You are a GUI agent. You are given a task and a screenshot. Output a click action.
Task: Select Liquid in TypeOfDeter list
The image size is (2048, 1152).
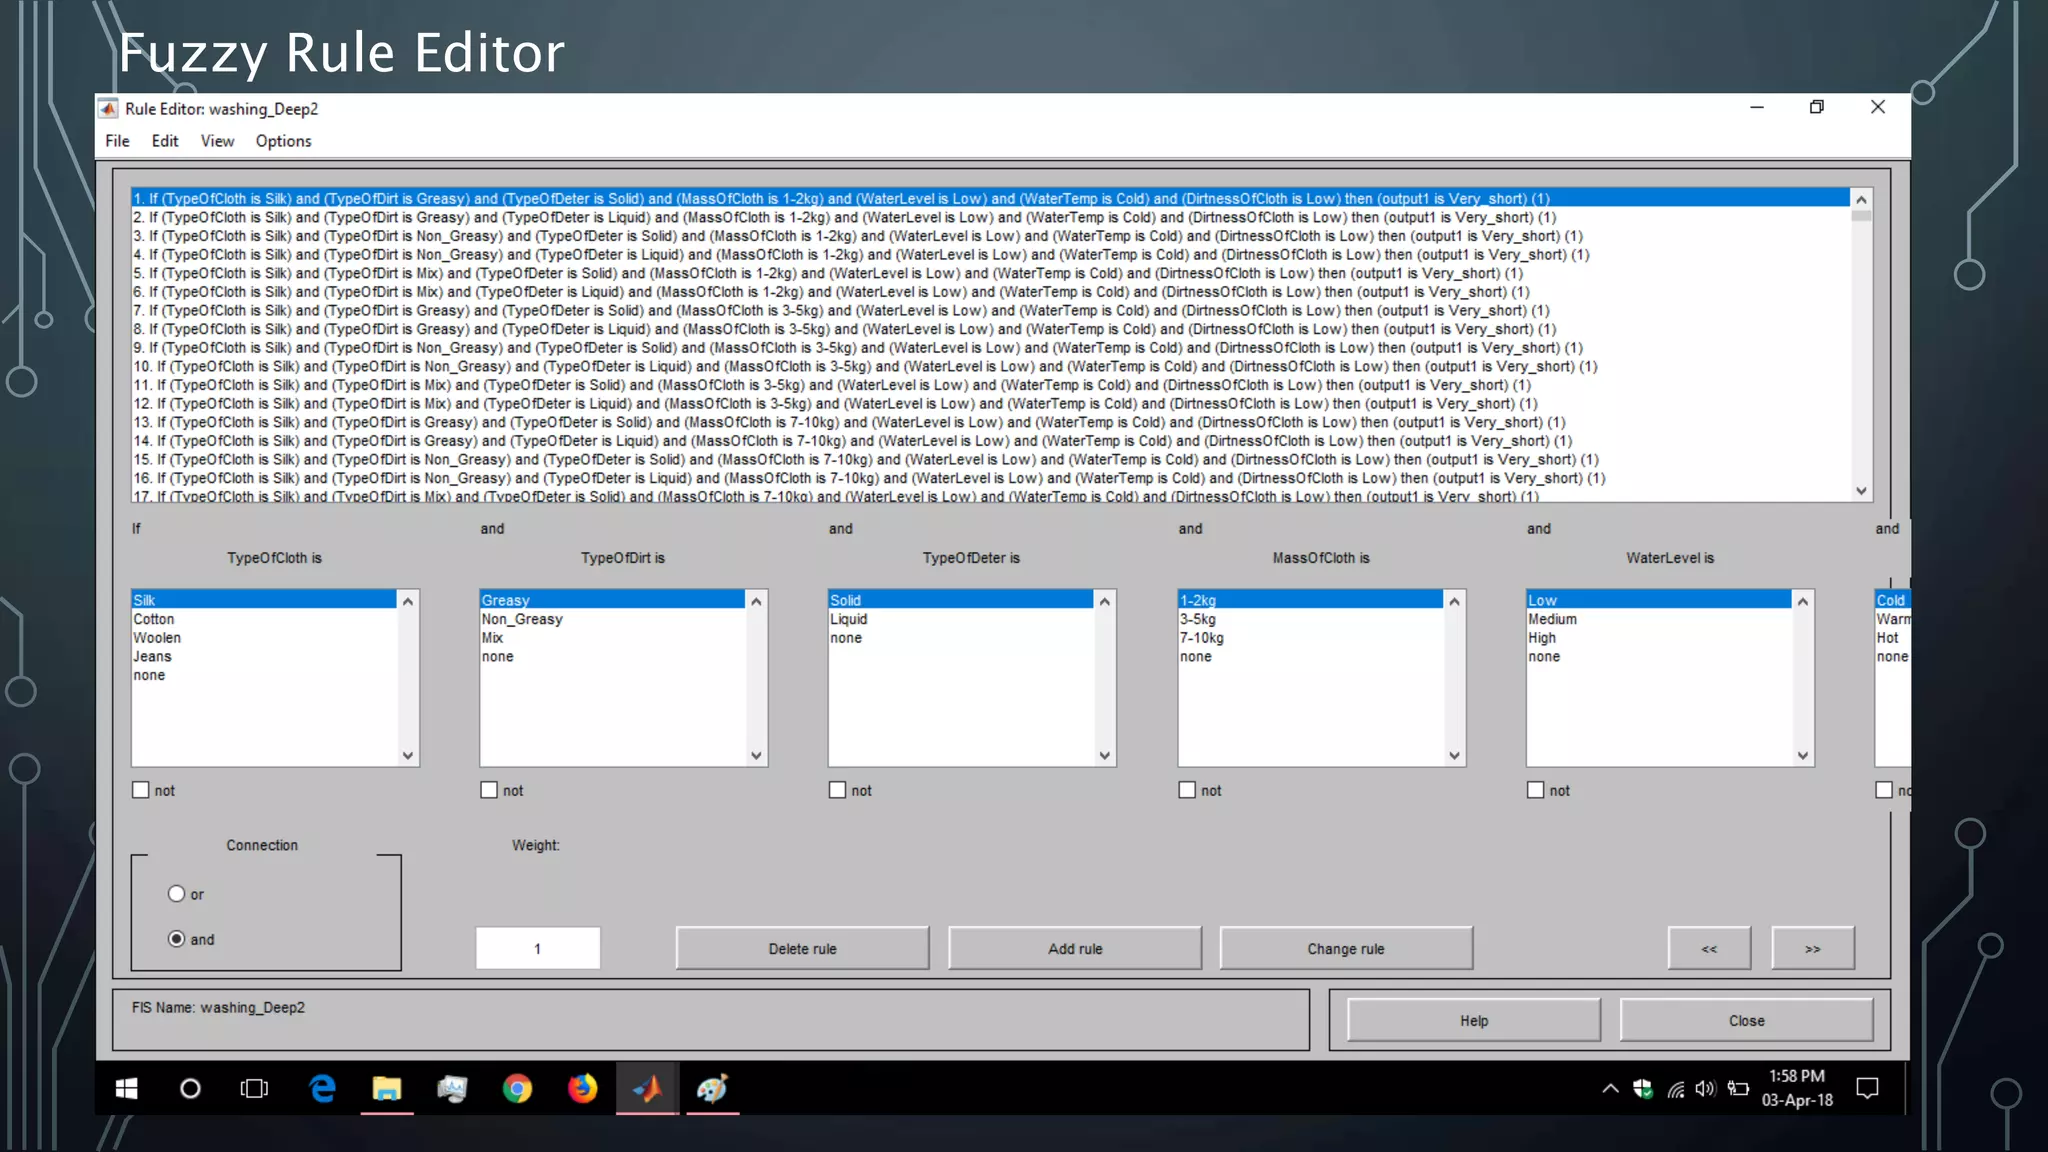click(960, 619)
